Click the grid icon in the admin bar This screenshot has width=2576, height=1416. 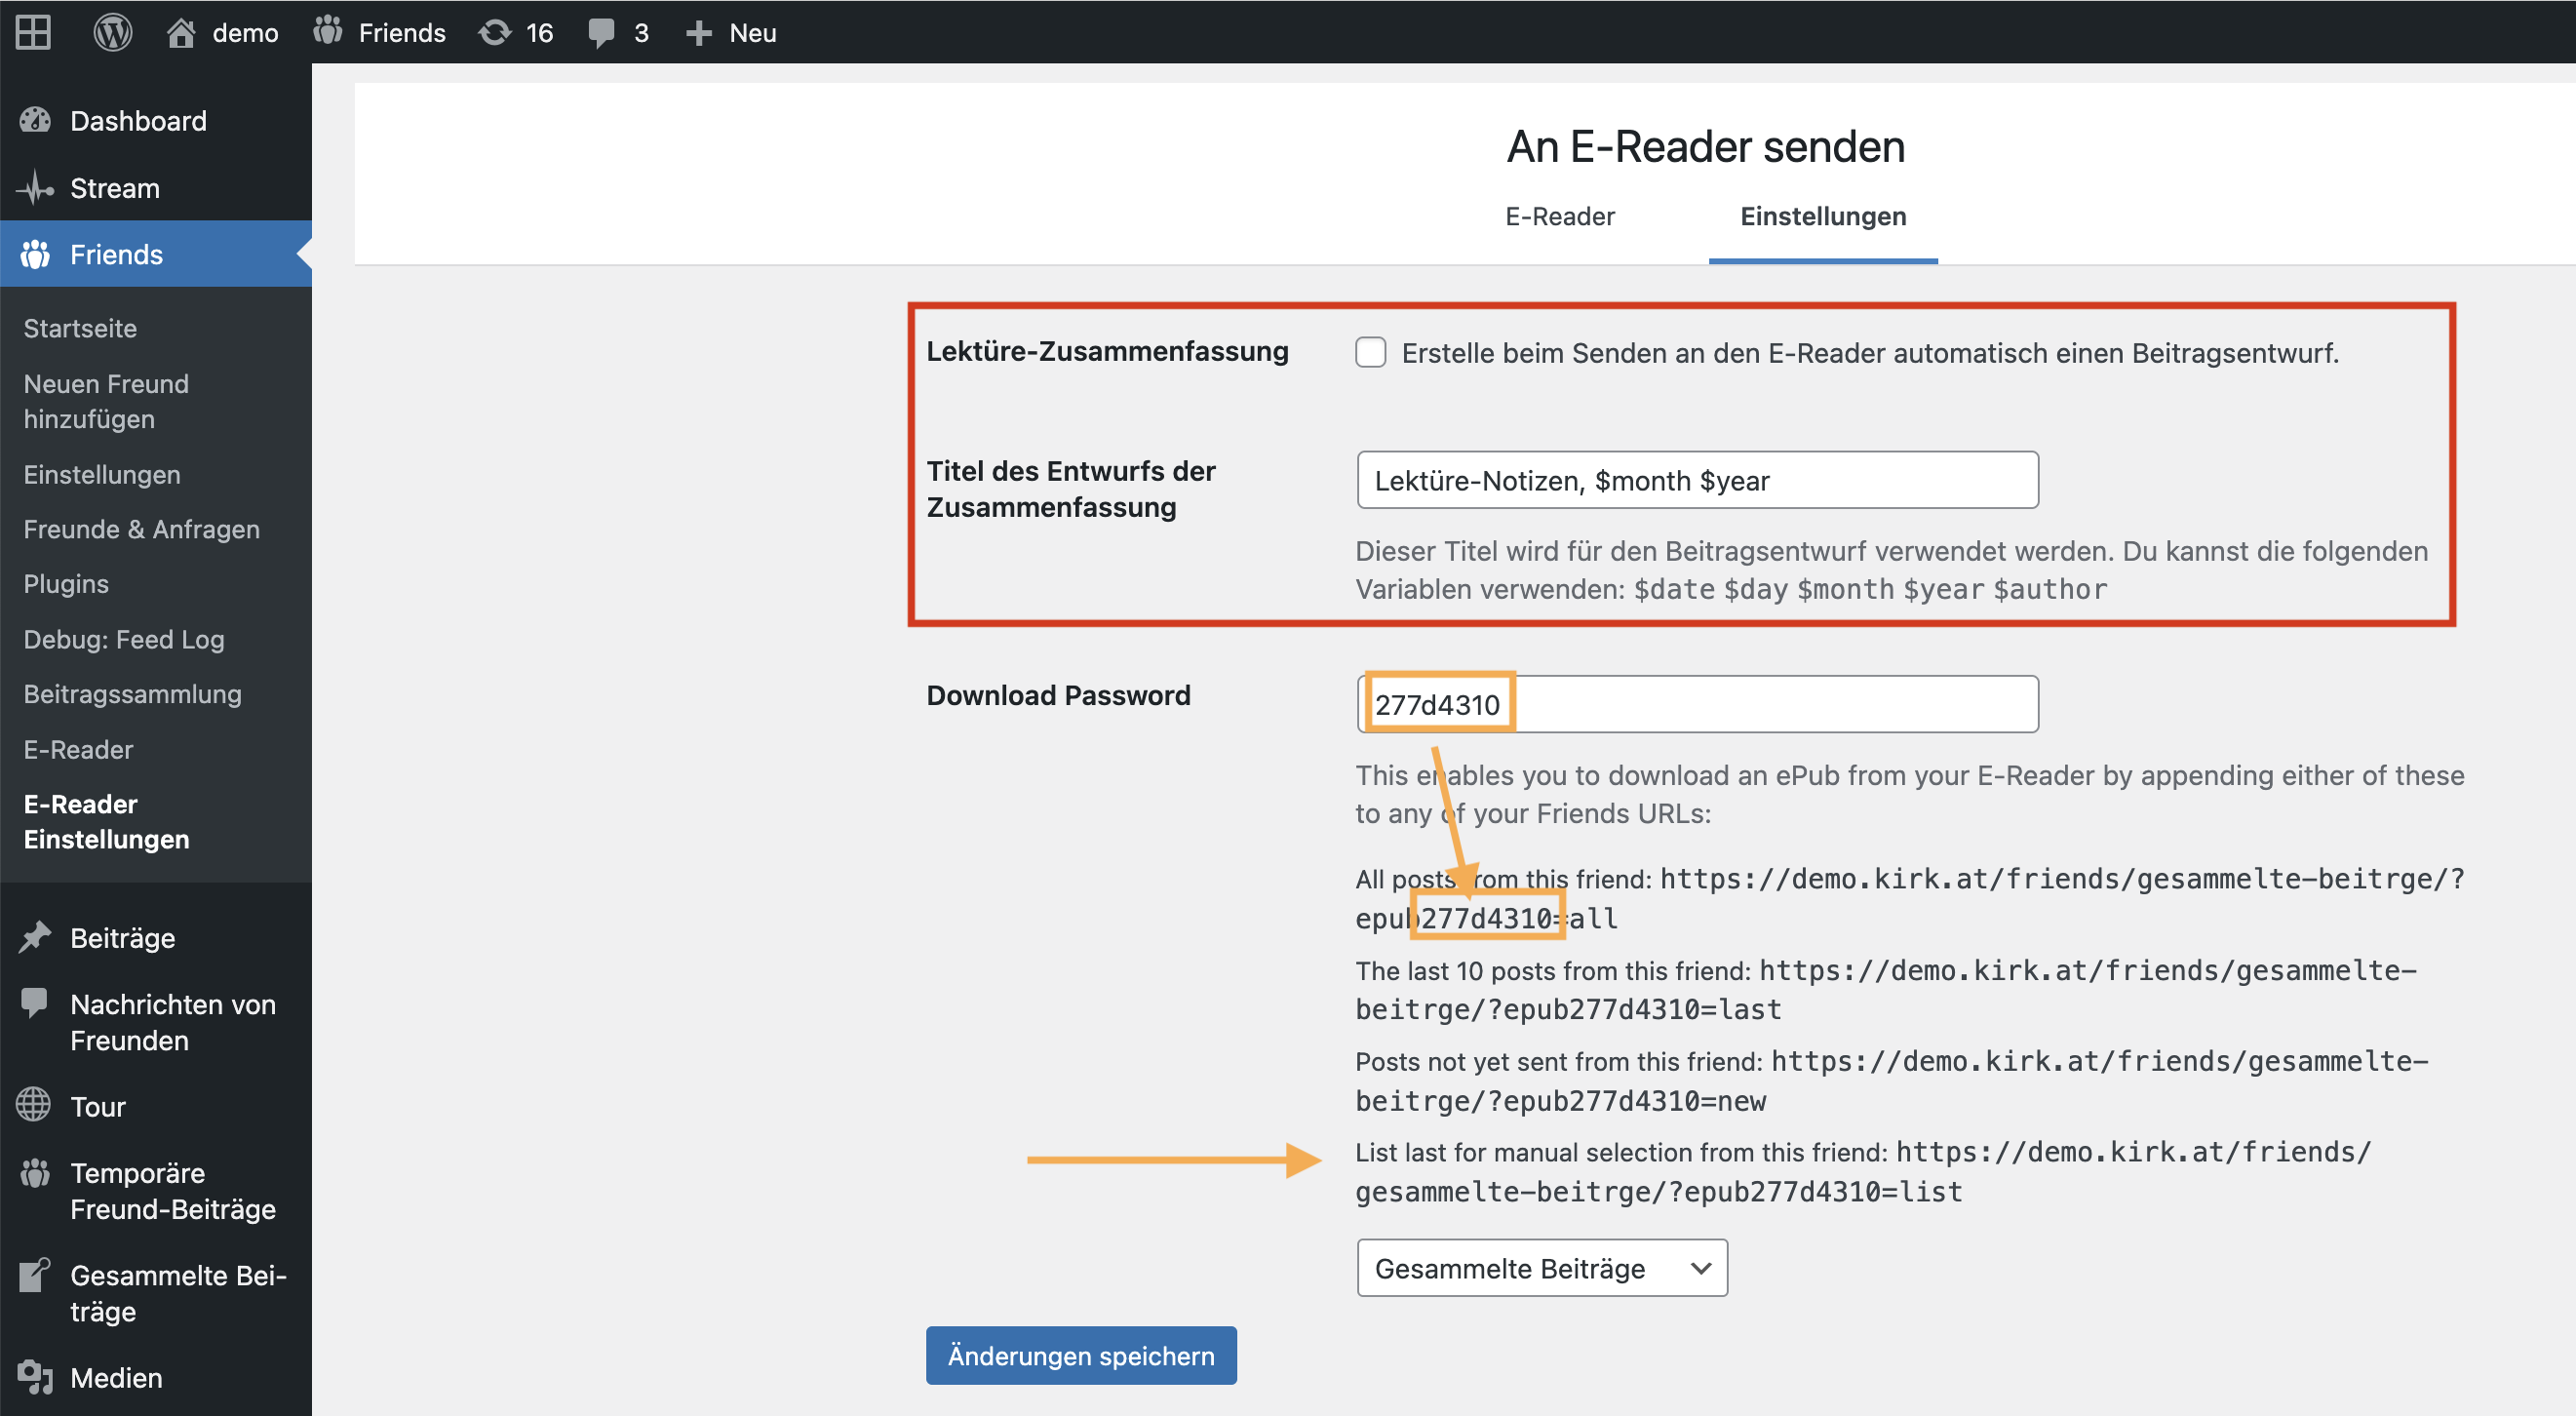point(33,32)
